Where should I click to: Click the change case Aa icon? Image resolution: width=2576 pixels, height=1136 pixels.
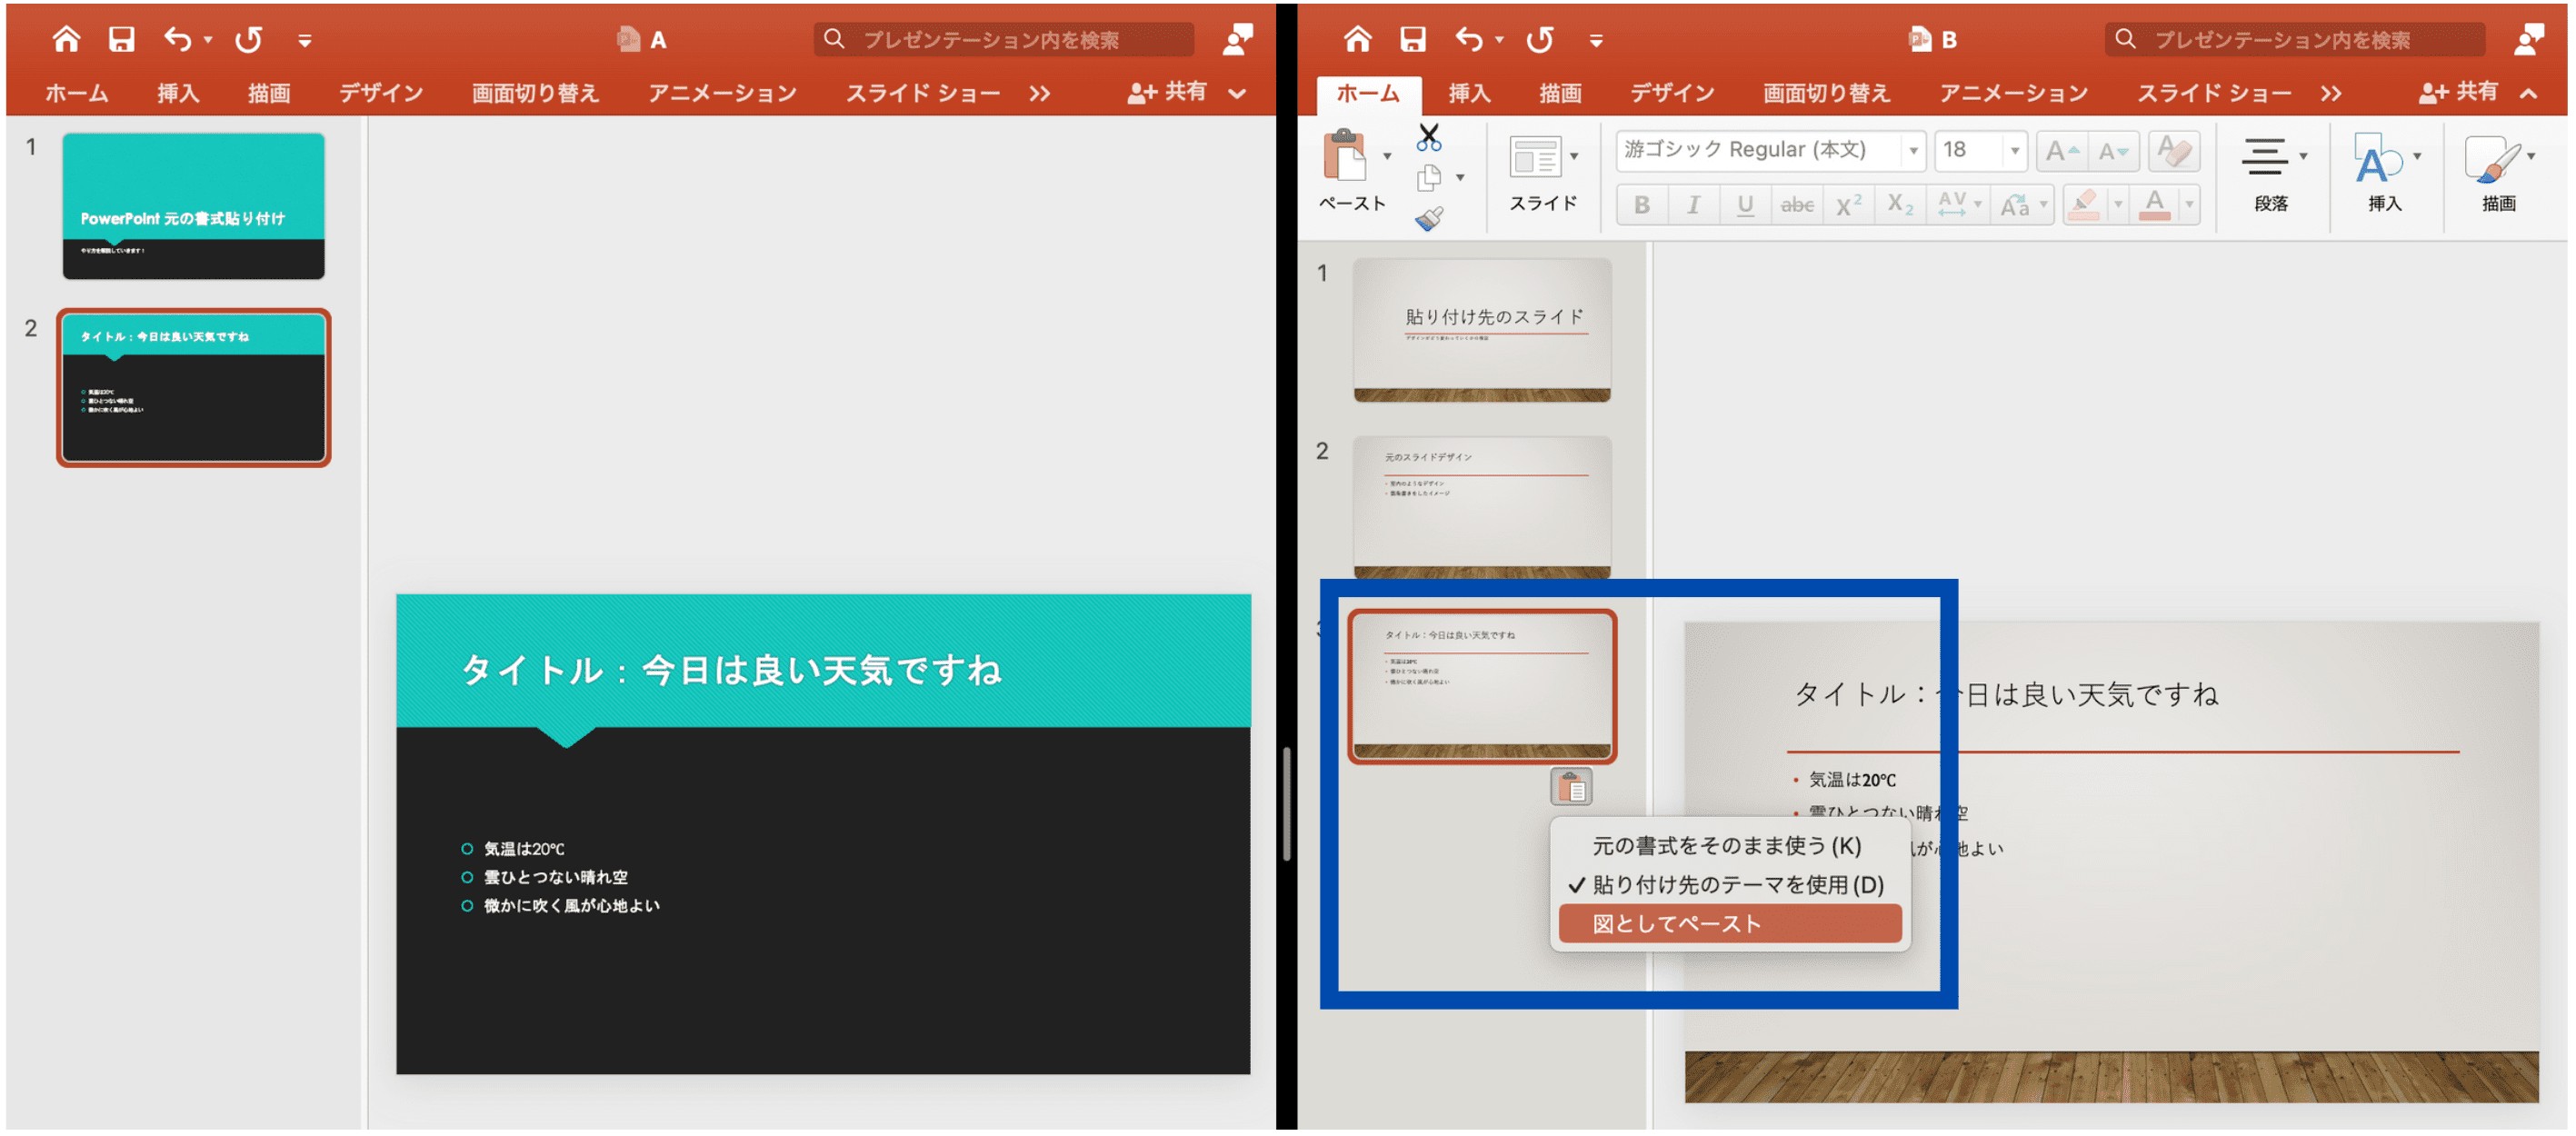click(2015, 205)
